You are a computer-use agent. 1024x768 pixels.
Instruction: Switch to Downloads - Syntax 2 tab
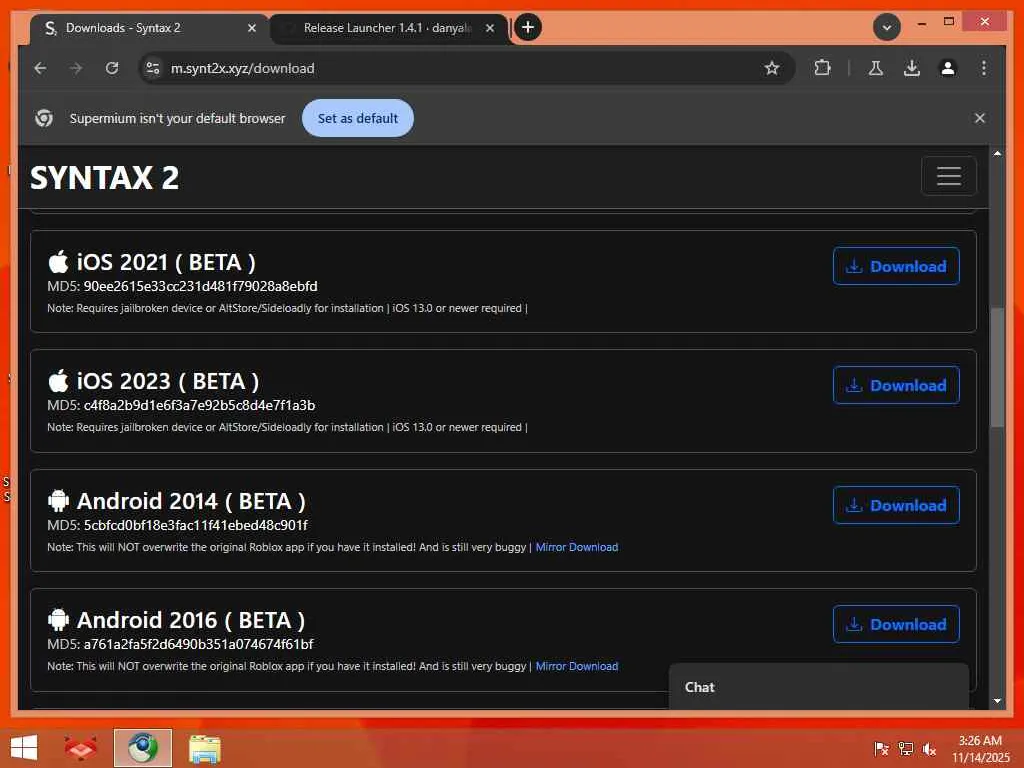150,28
